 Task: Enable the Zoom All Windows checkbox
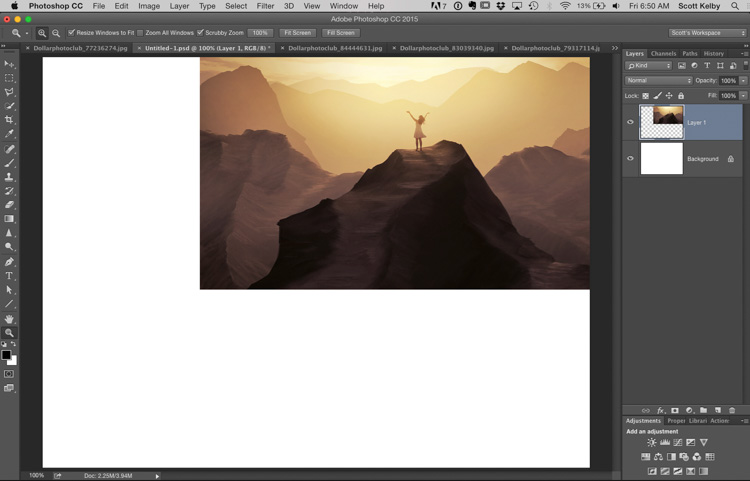click(x=140, y=33)
